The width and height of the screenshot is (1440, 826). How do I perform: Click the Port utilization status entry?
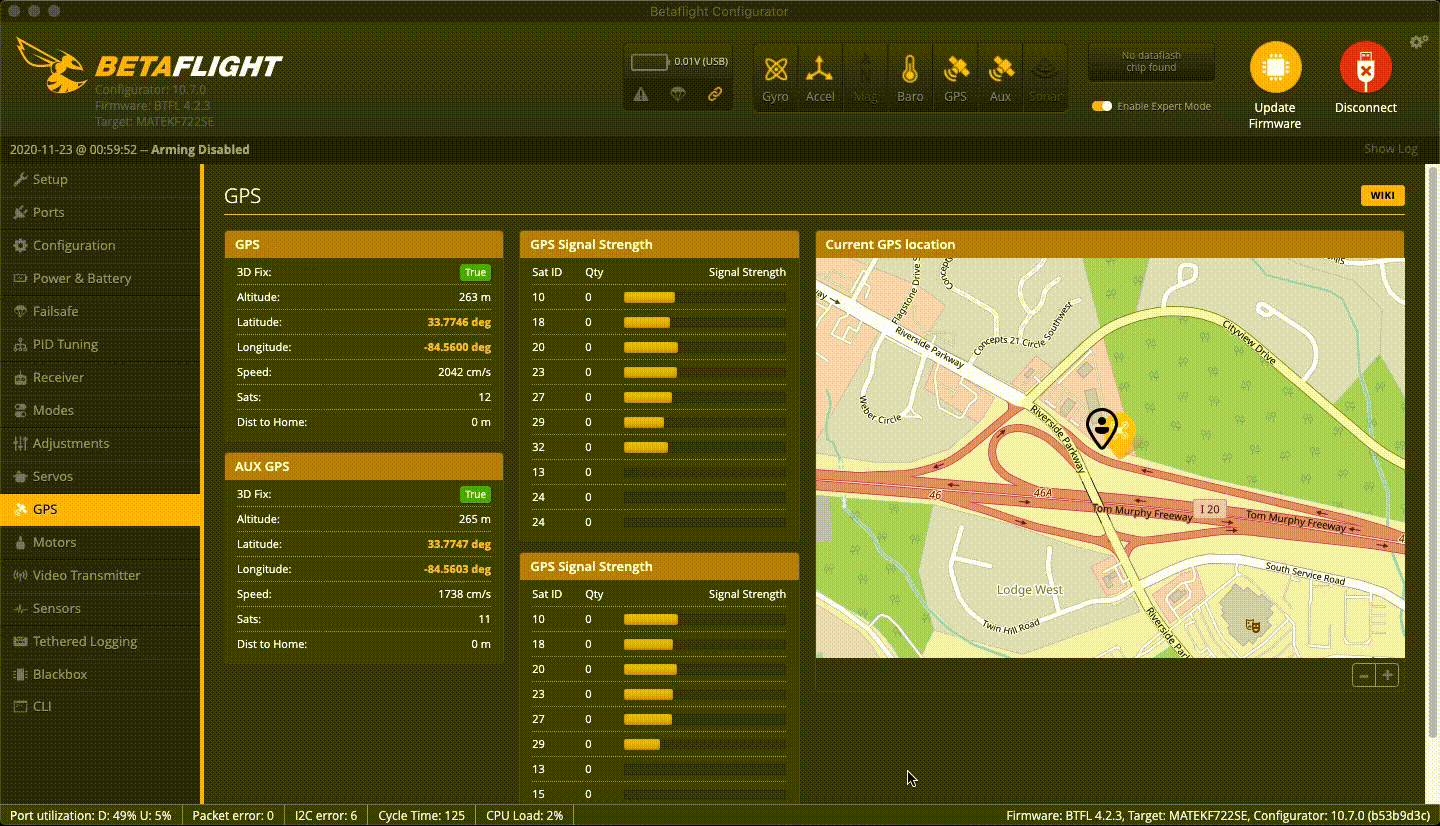click(x=91, y=815)
